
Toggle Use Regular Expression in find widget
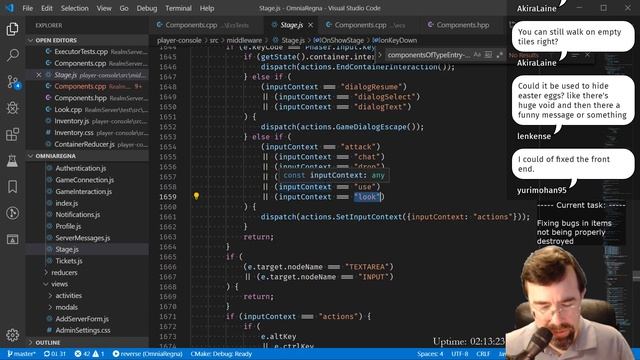tap(500, 55)
